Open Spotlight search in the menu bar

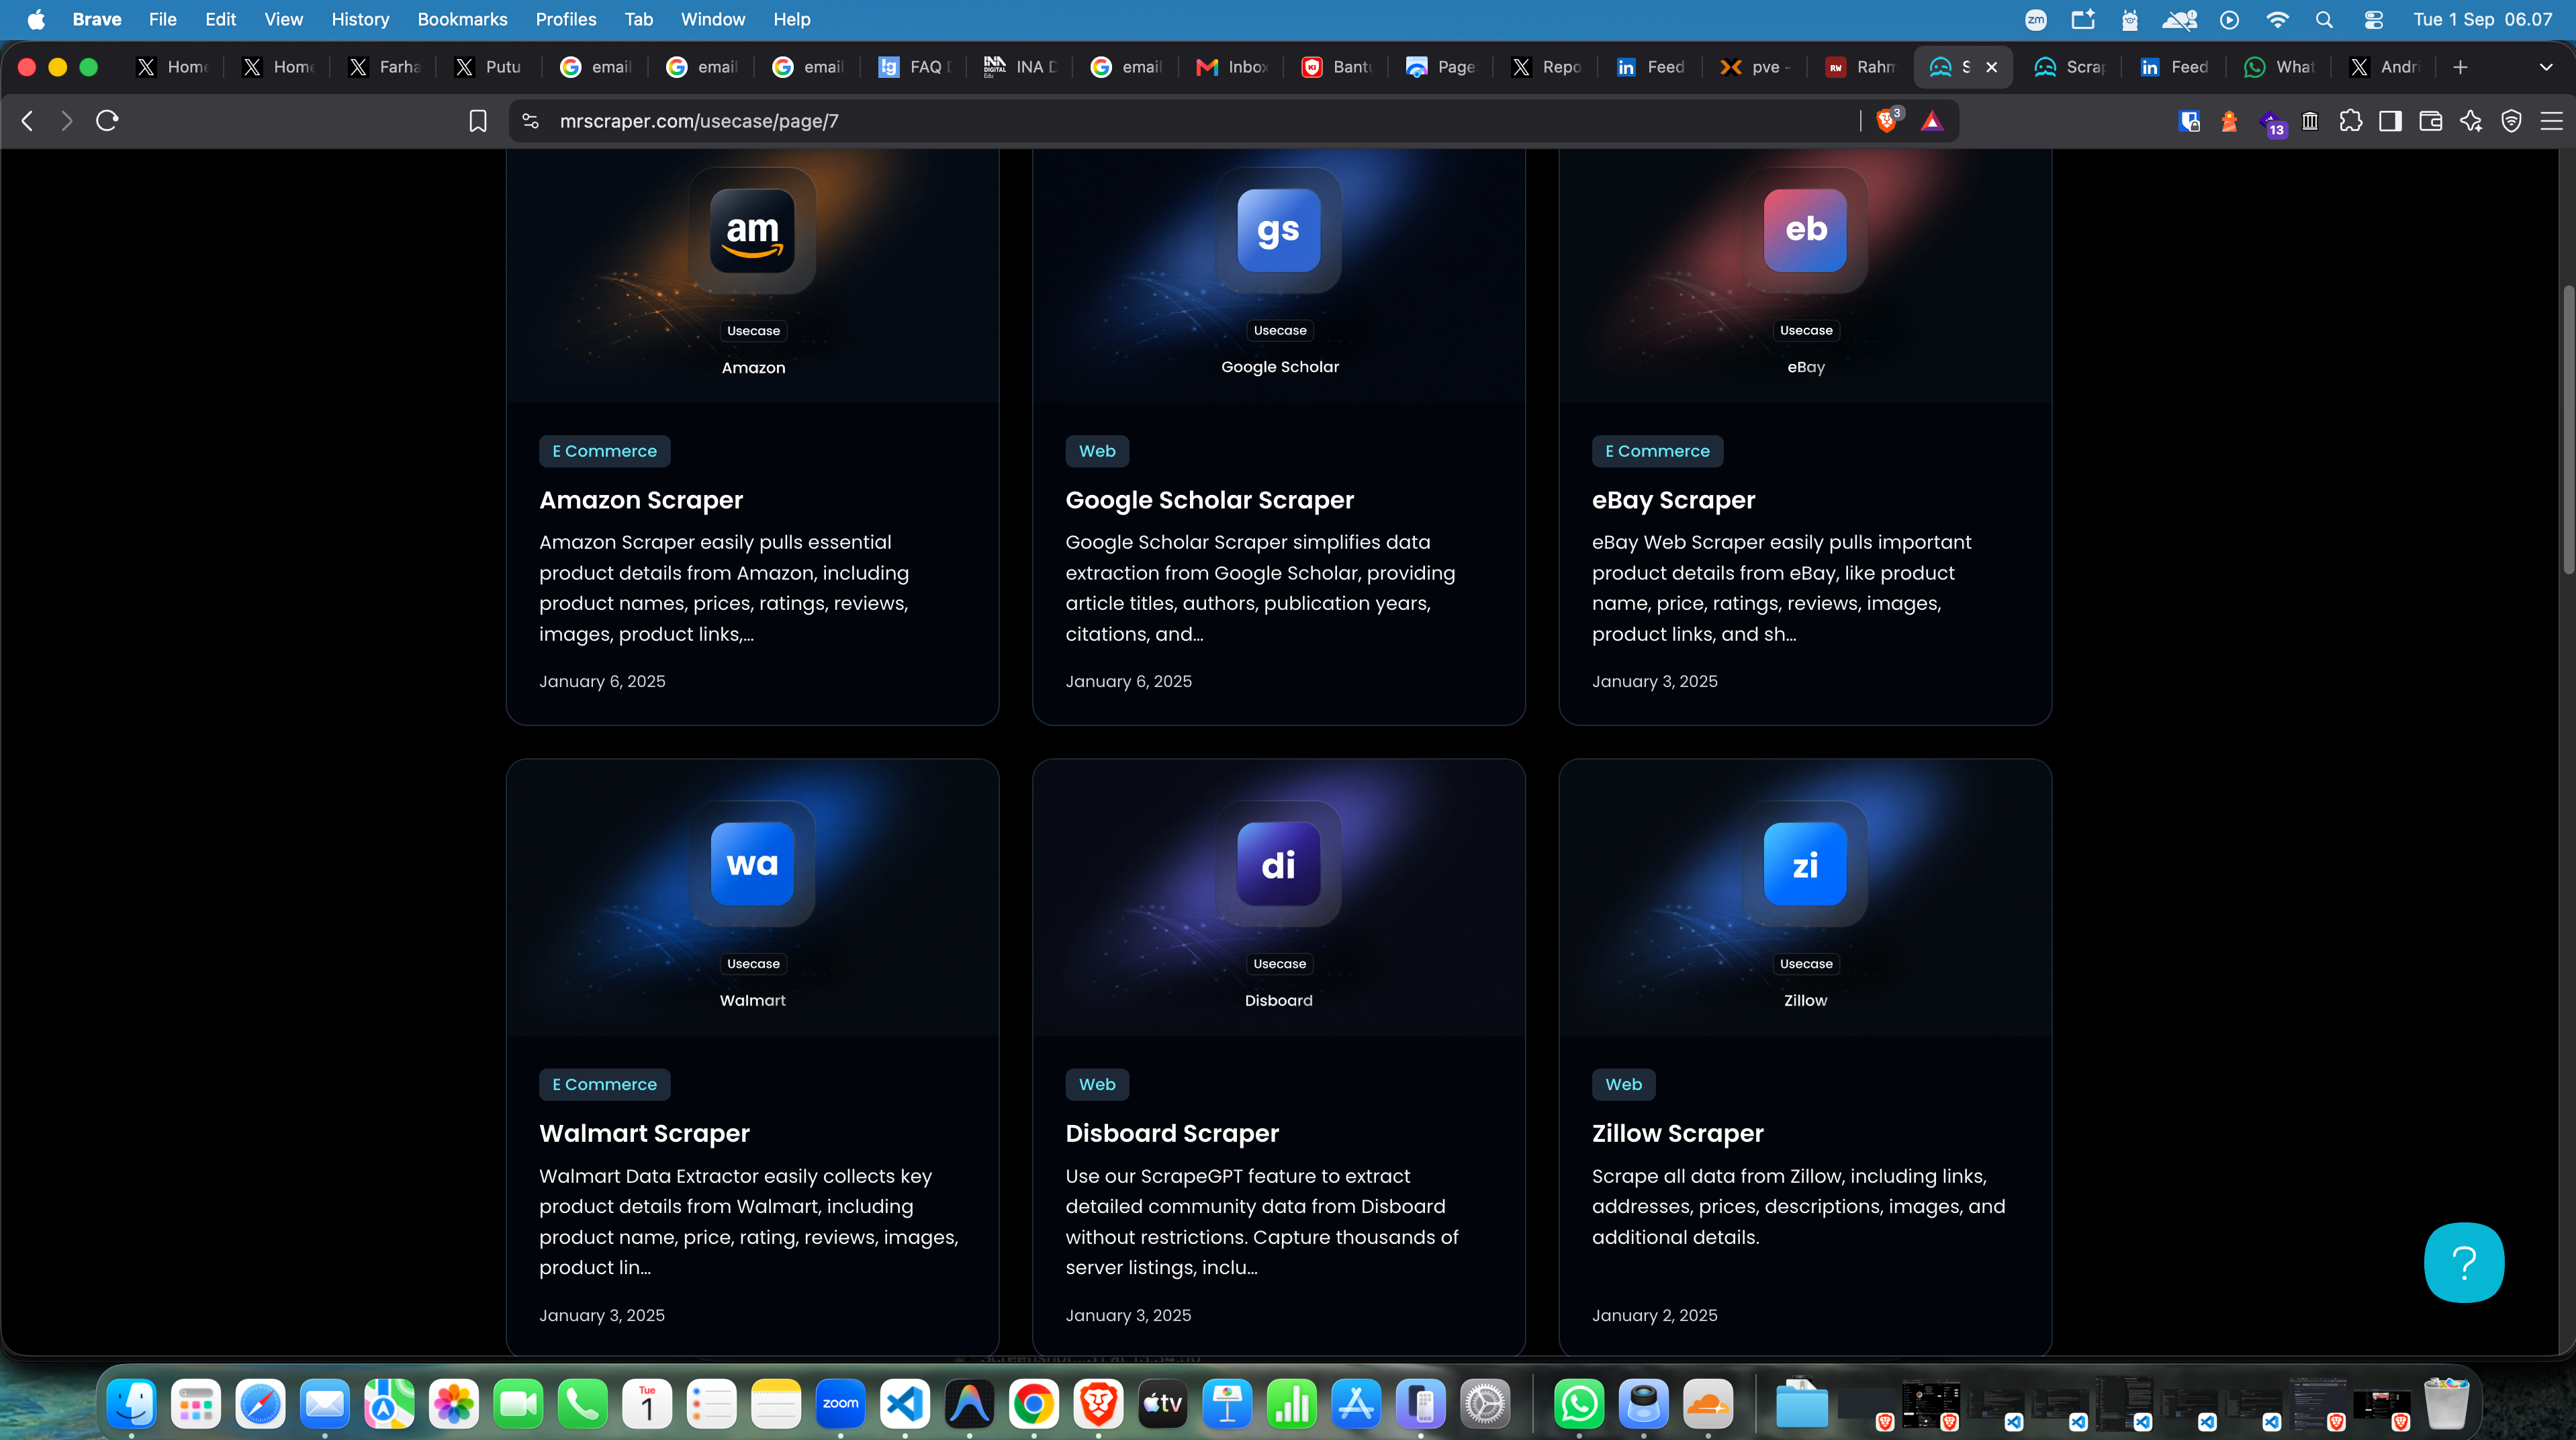2324,19
